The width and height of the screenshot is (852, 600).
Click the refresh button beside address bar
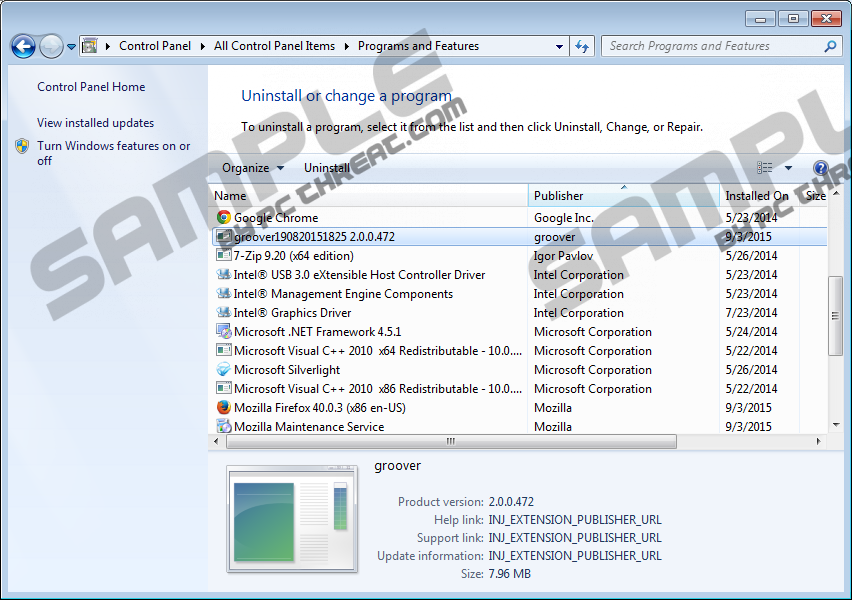(x=583, y=46)
